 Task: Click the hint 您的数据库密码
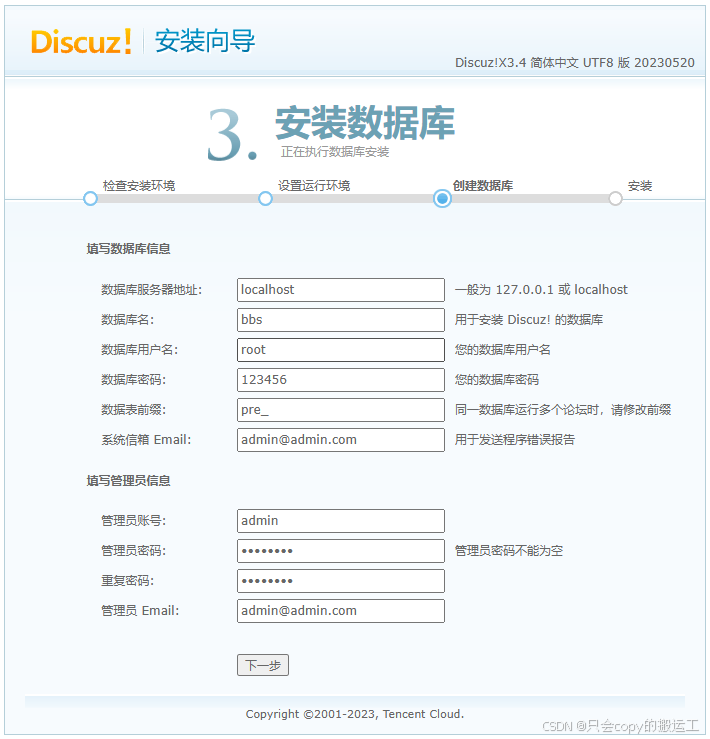pyautogui.click(x=496, y=380)
